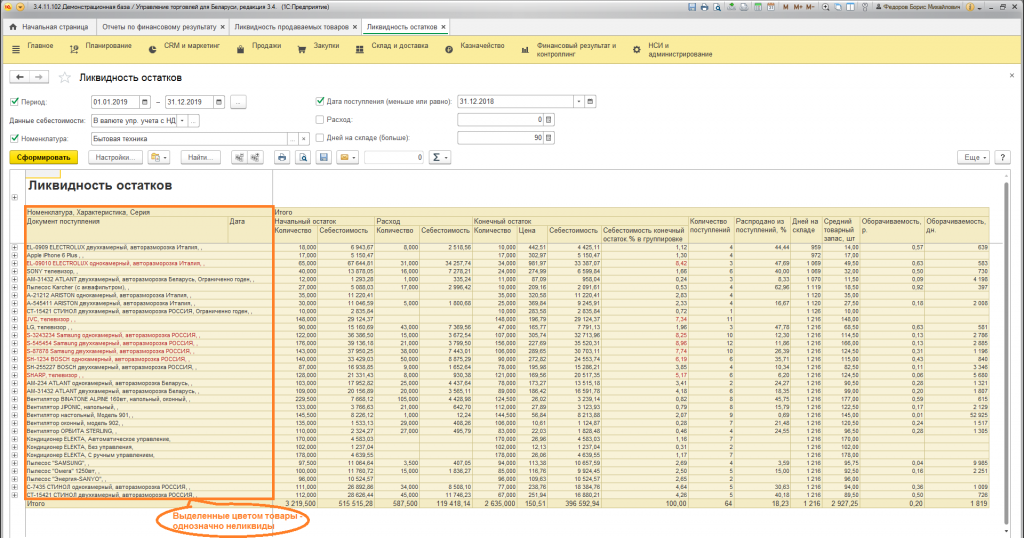The width and height of the screenshot is (1024, 538).
Task: Uncheck the Период checkbox
Action: (x=14, y=102)
